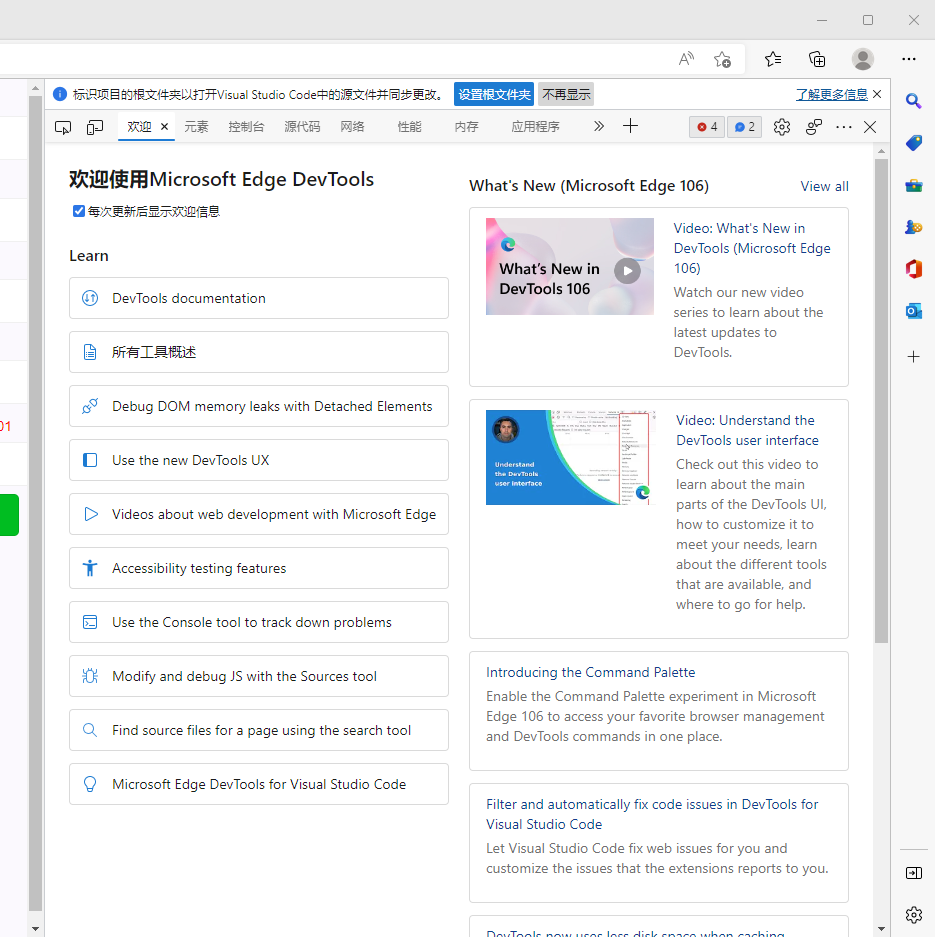The width and height of the screenshot is (935, 937).
Task: Open sidebar settings gear at bottom
Action: (x=913, y=915)
